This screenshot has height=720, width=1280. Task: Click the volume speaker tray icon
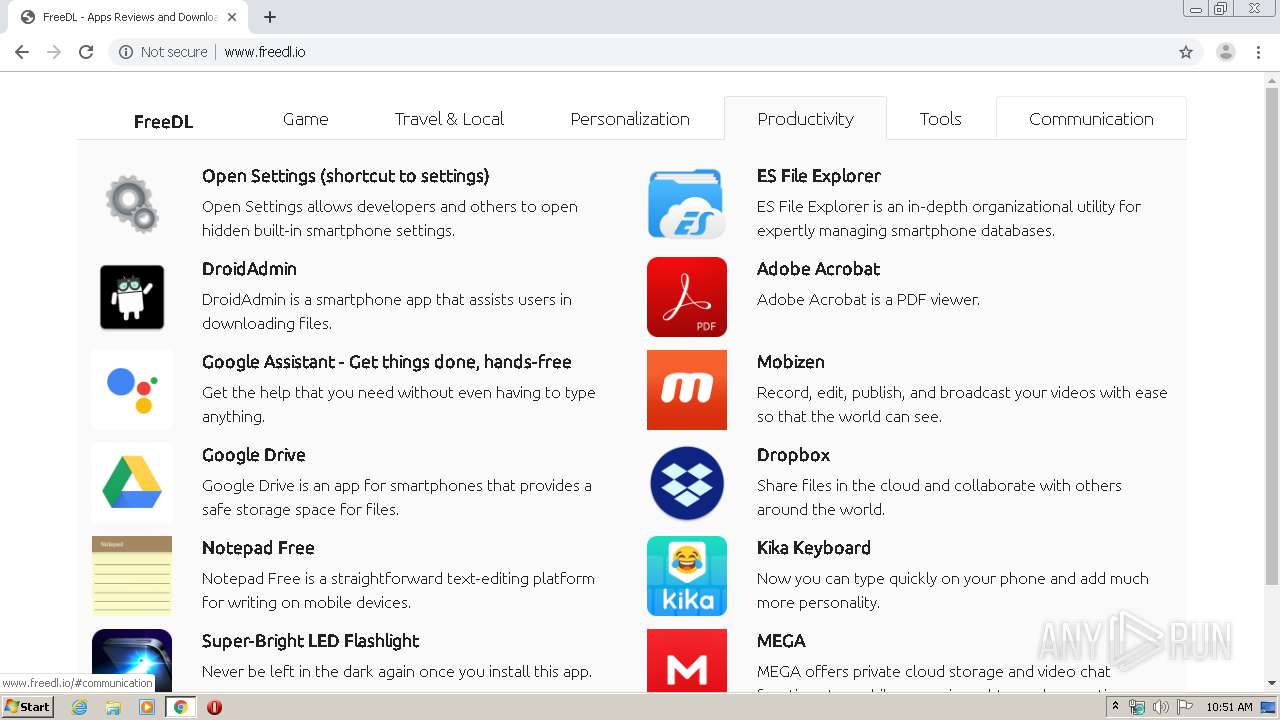pos(1161,707)
